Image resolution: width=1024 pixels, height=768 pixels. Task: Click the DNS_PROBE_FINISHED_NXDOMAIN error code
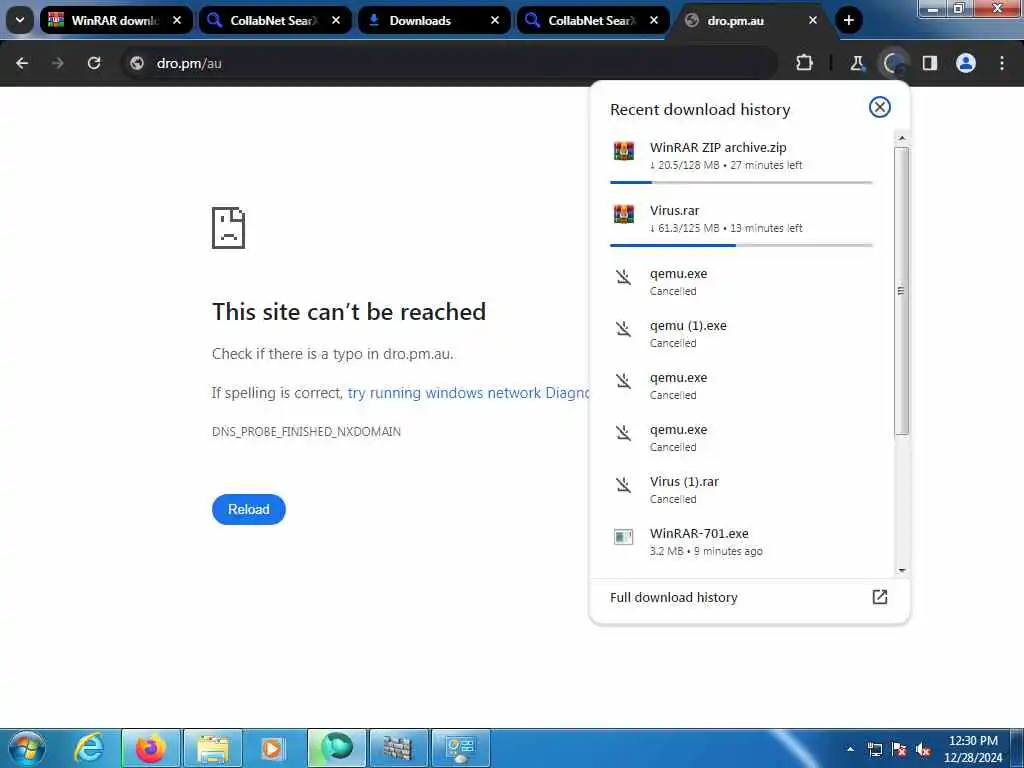point(306,432)
